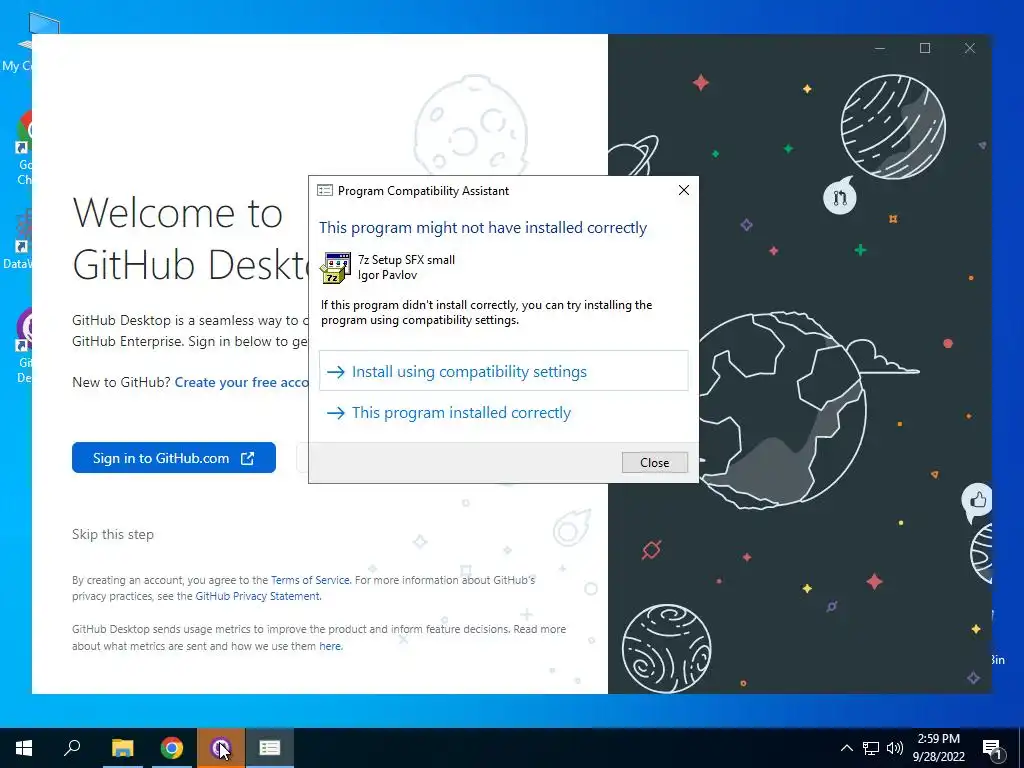
Task: Click the 7z Setup SFX program icon
Action: [x=335, y=267]
